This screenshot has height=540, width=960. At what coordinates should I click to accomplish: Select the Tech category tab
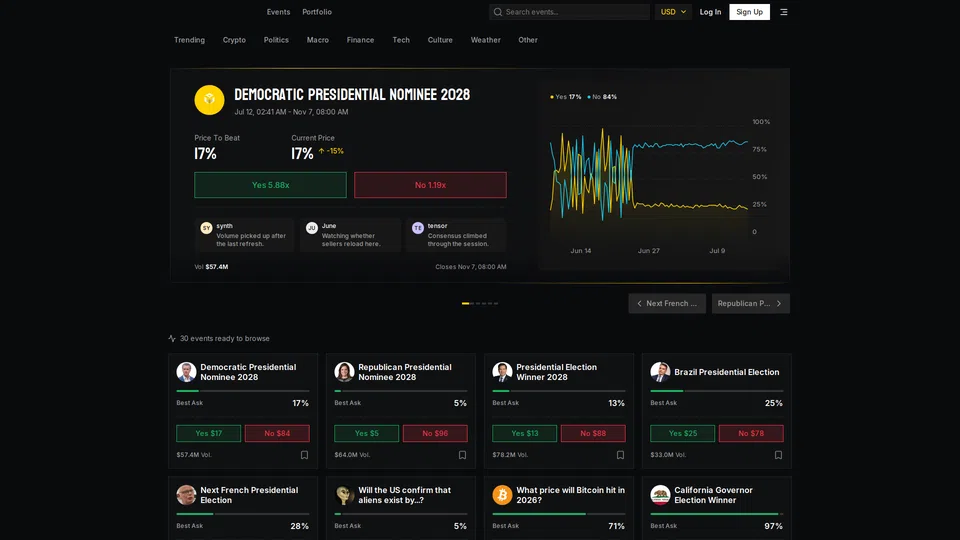(x=401, y=40)
